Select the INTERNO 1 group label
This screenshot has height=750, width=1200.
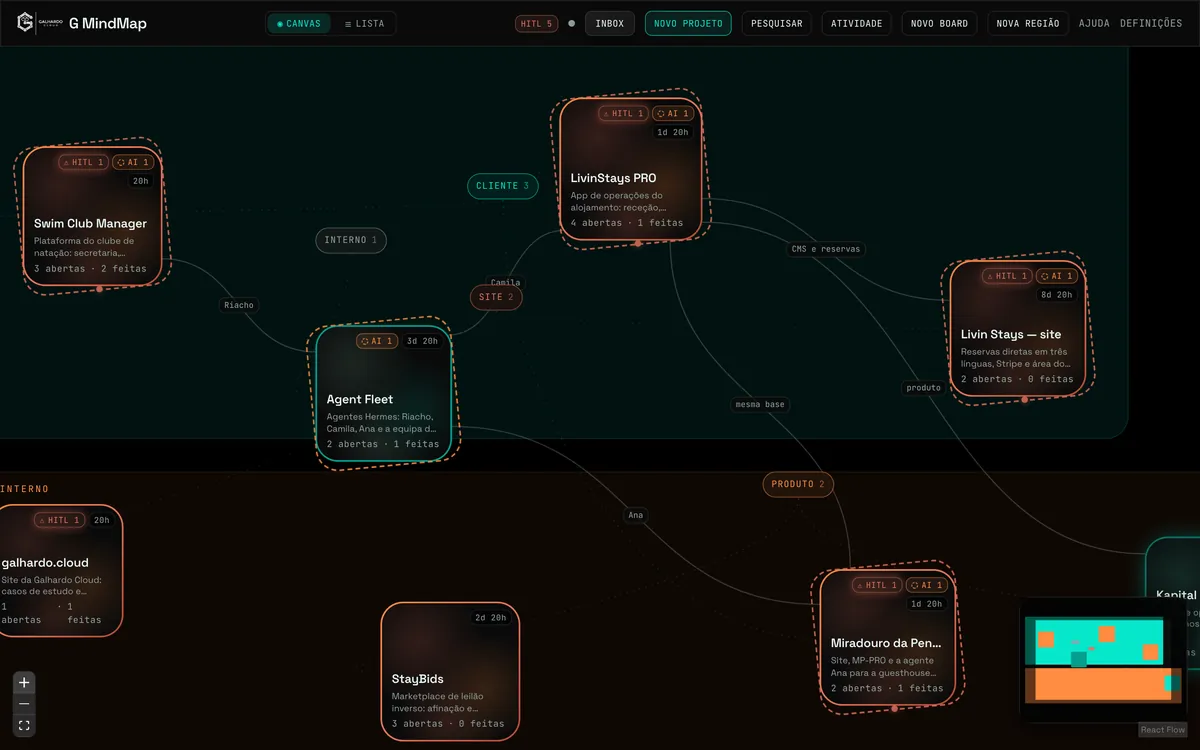pos(351,240)
